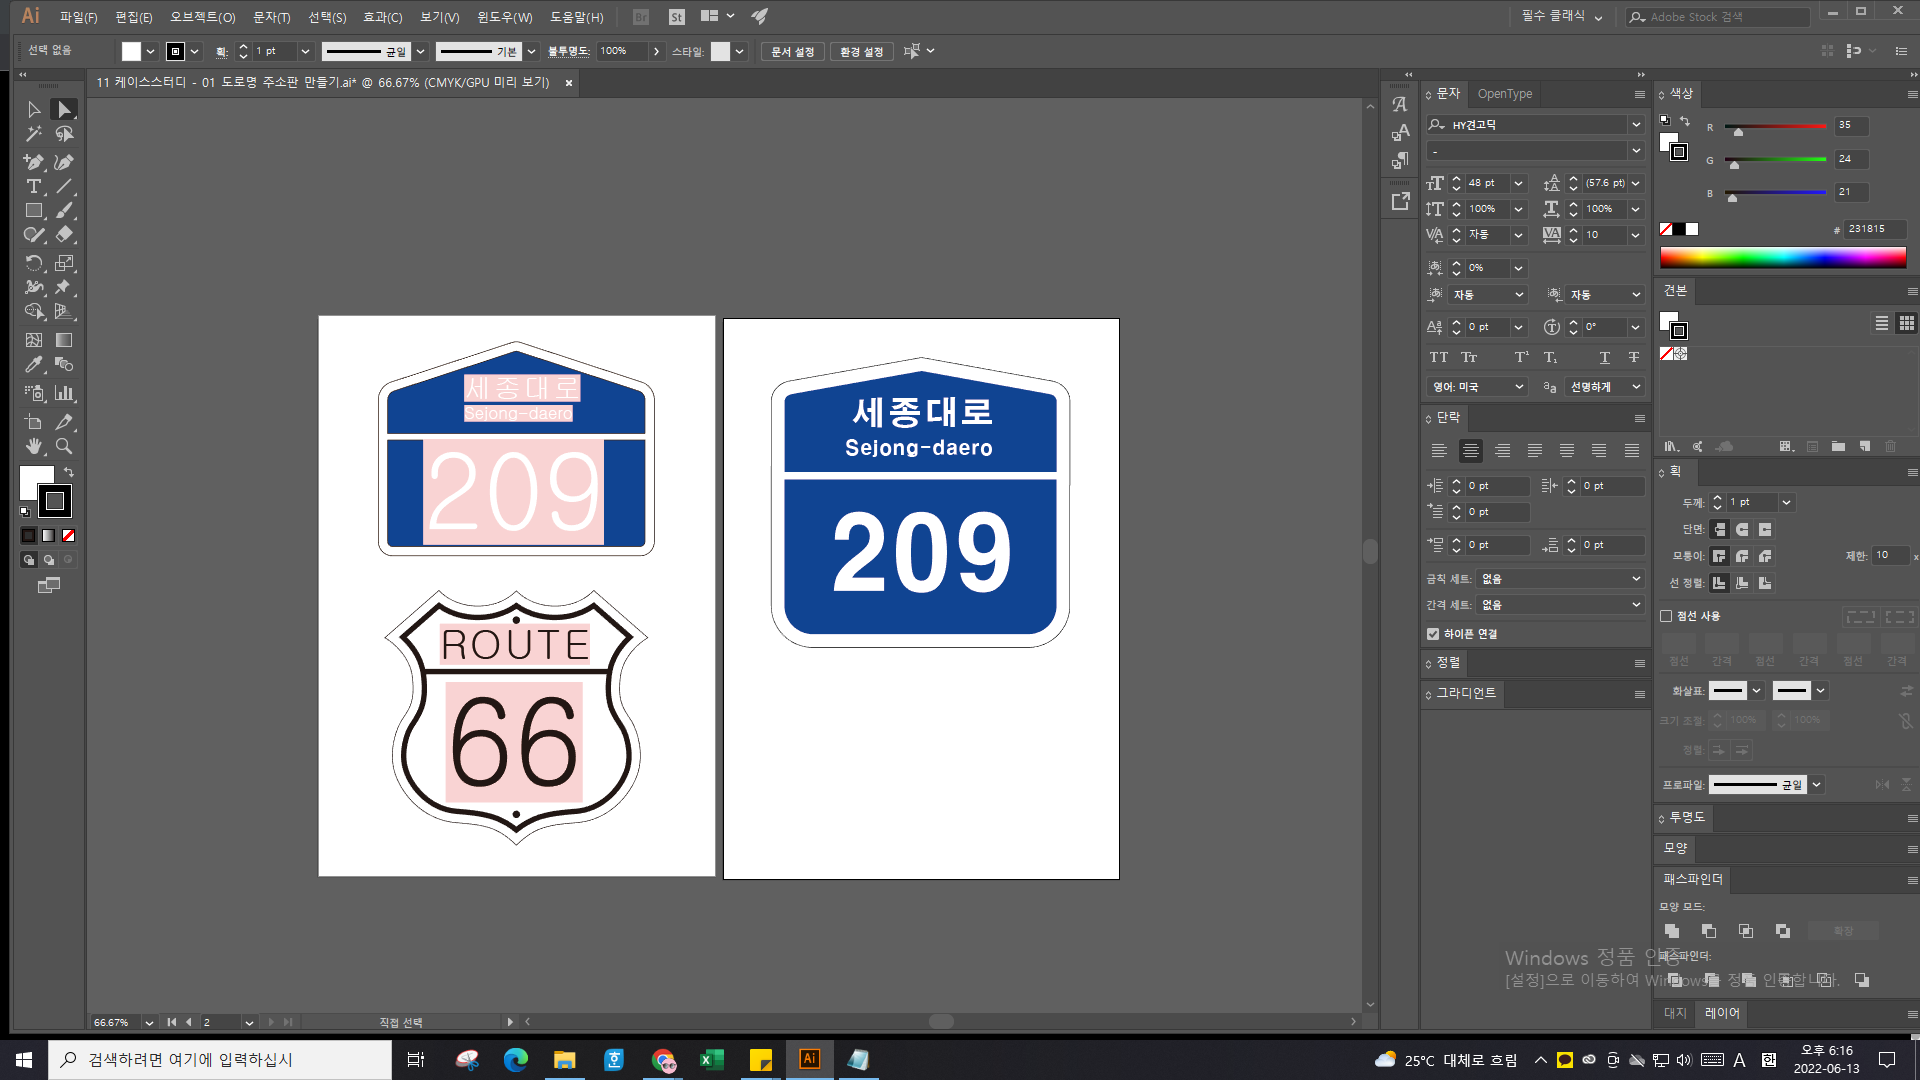Select the Zoom tool
This screenshot has width=1920, height=1080.
coord(64,446)
